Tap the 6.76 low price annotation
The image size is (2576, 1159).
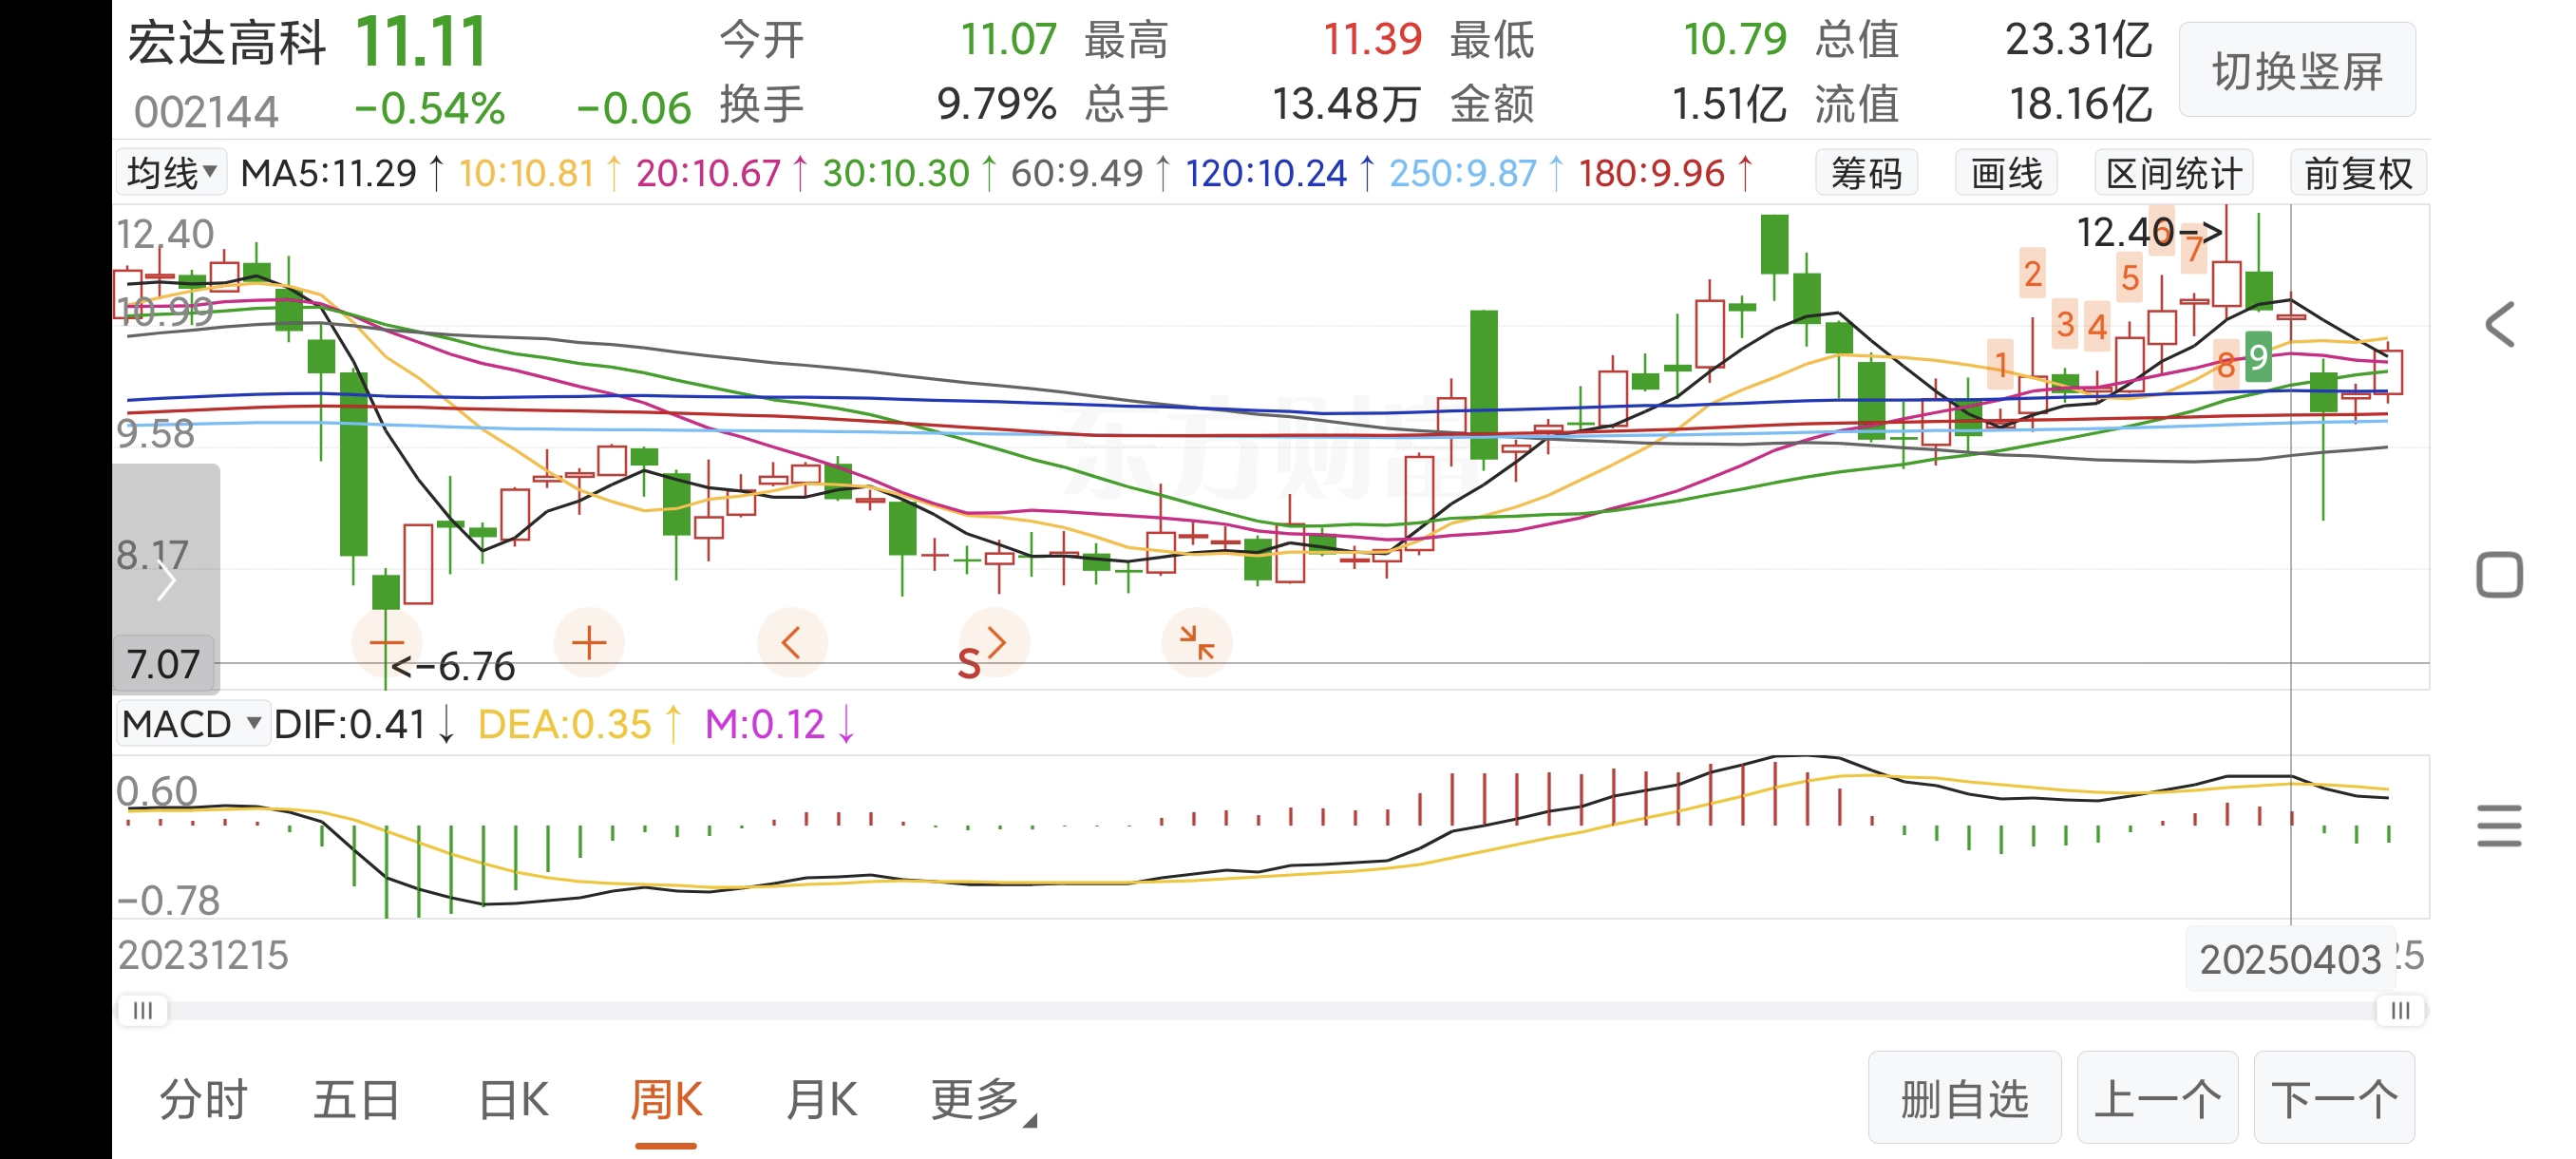click(x=453, y=666)
